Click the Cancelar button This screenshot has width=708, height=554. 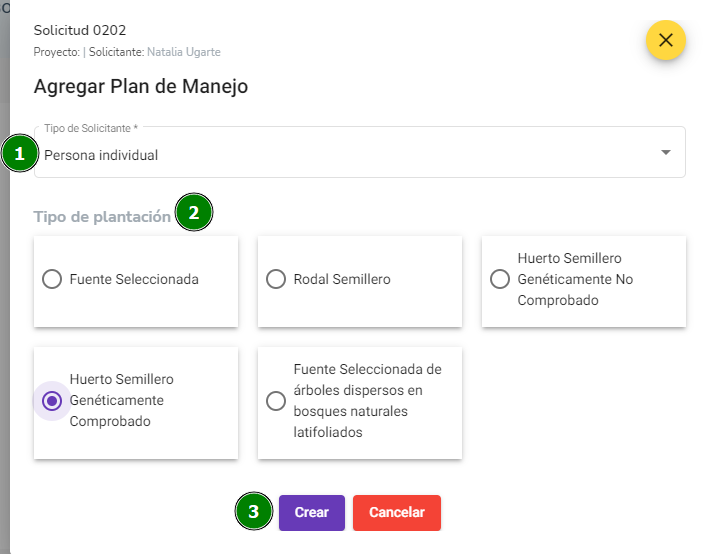click(397, 512)
